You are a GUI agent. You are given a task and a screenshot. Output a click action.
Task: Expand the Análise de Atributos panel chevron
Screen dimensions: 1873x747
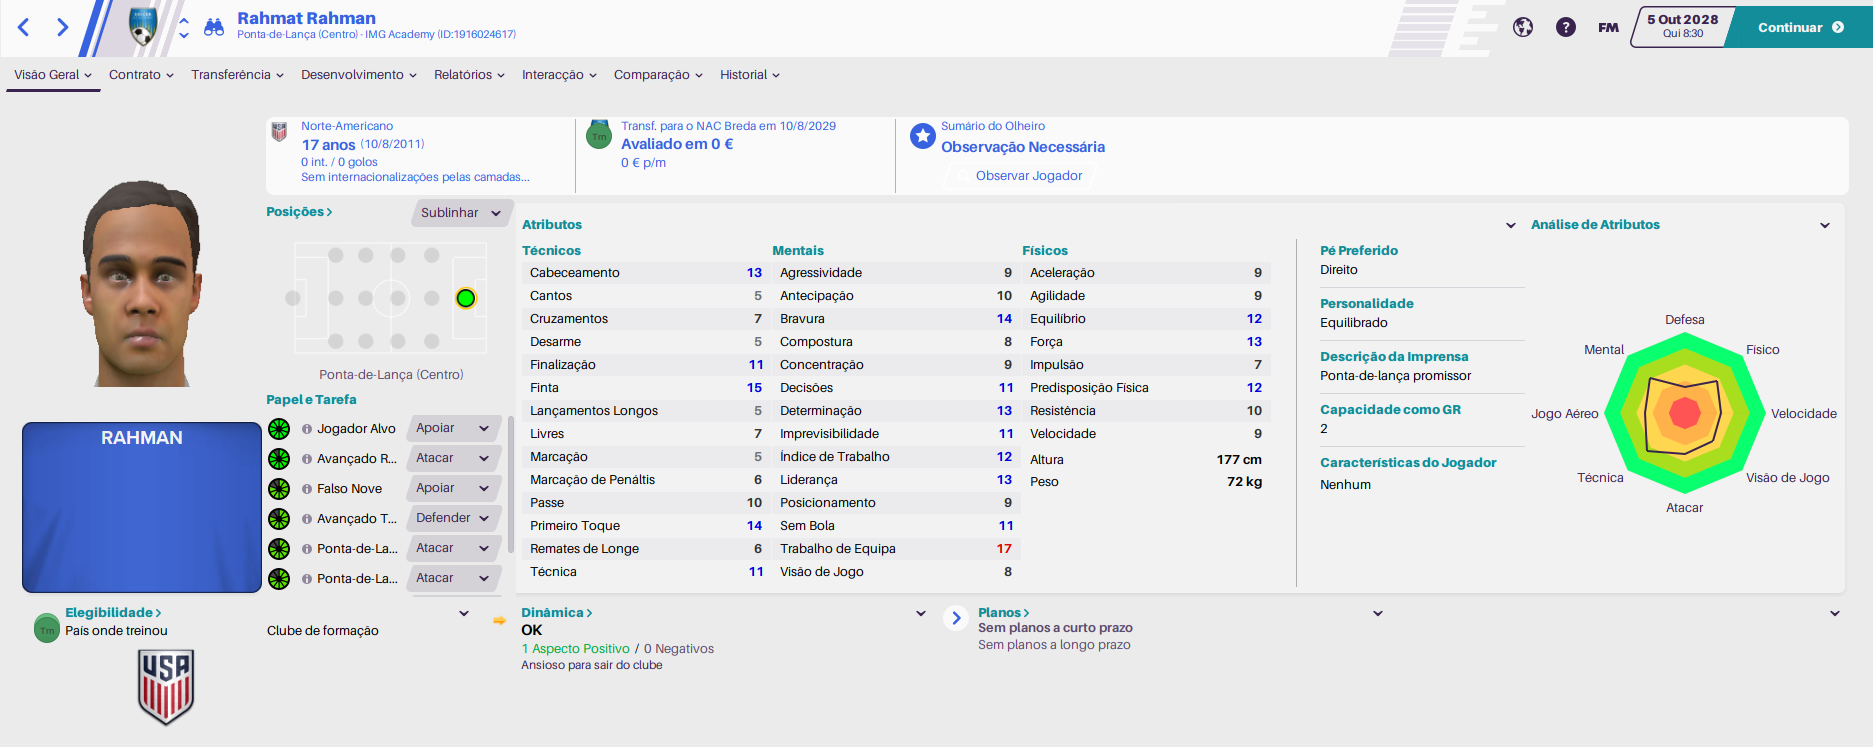(x=1825, y=225)
